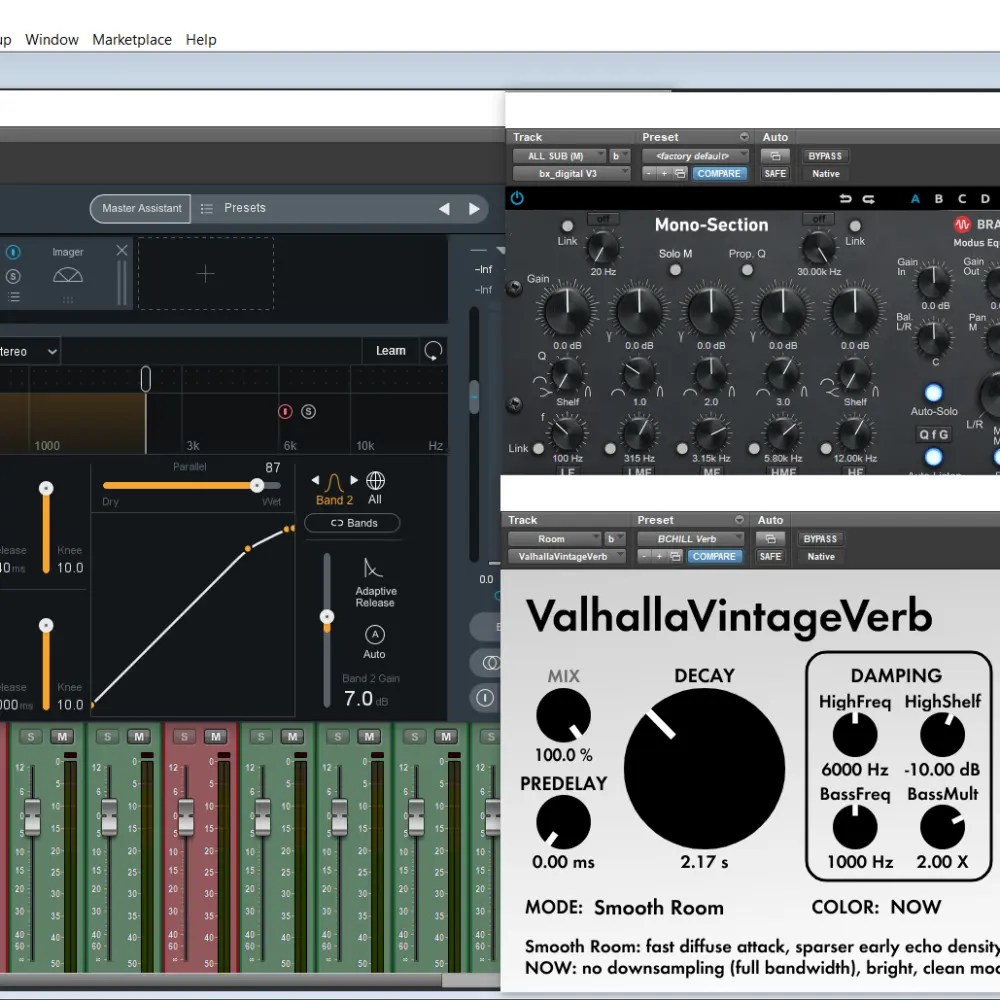This screenshot has height=1000, width=1000.
Task: Open the bx_digital Preset section menu arrow
Action: (x=744, y=137)
